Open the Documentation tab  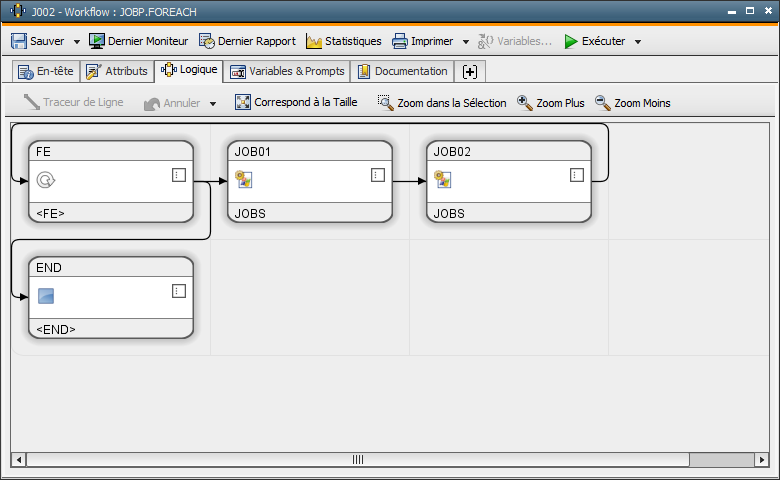(402, 71)
